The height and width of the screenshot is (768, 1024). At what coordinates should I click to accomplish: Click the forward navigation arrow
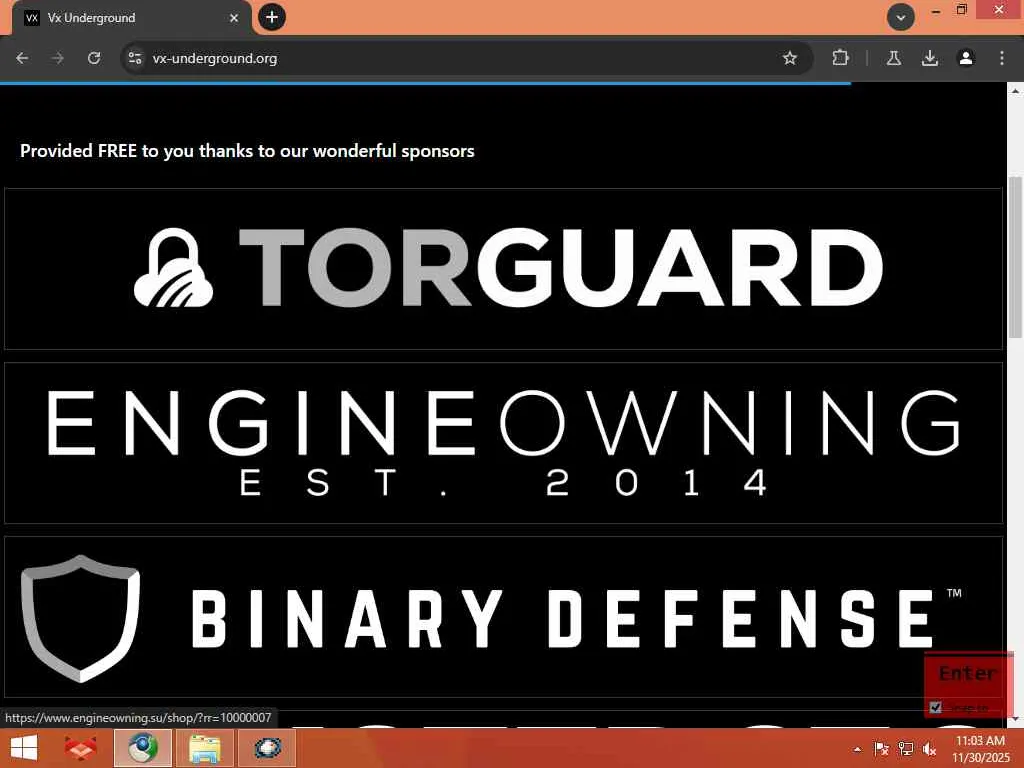(58, 58)
